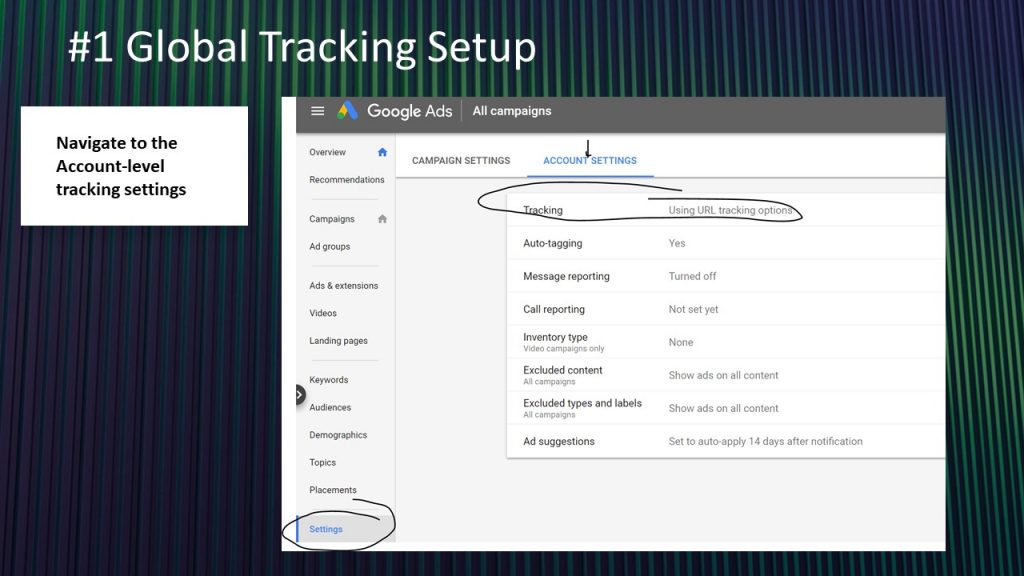This screenshot has height=576, width=1024.
Task: Click the home icon next to Campaigns
Action: click(x=381, y=218)
